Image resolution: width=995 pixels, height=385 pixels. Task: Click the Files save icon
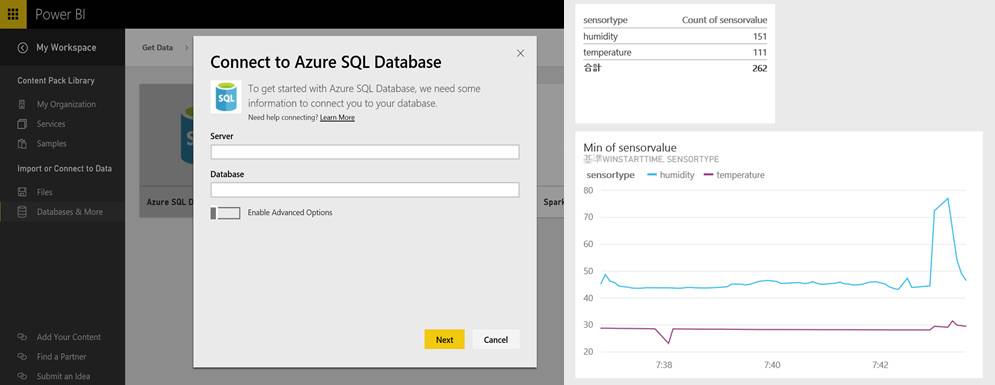tap(22, 192)
